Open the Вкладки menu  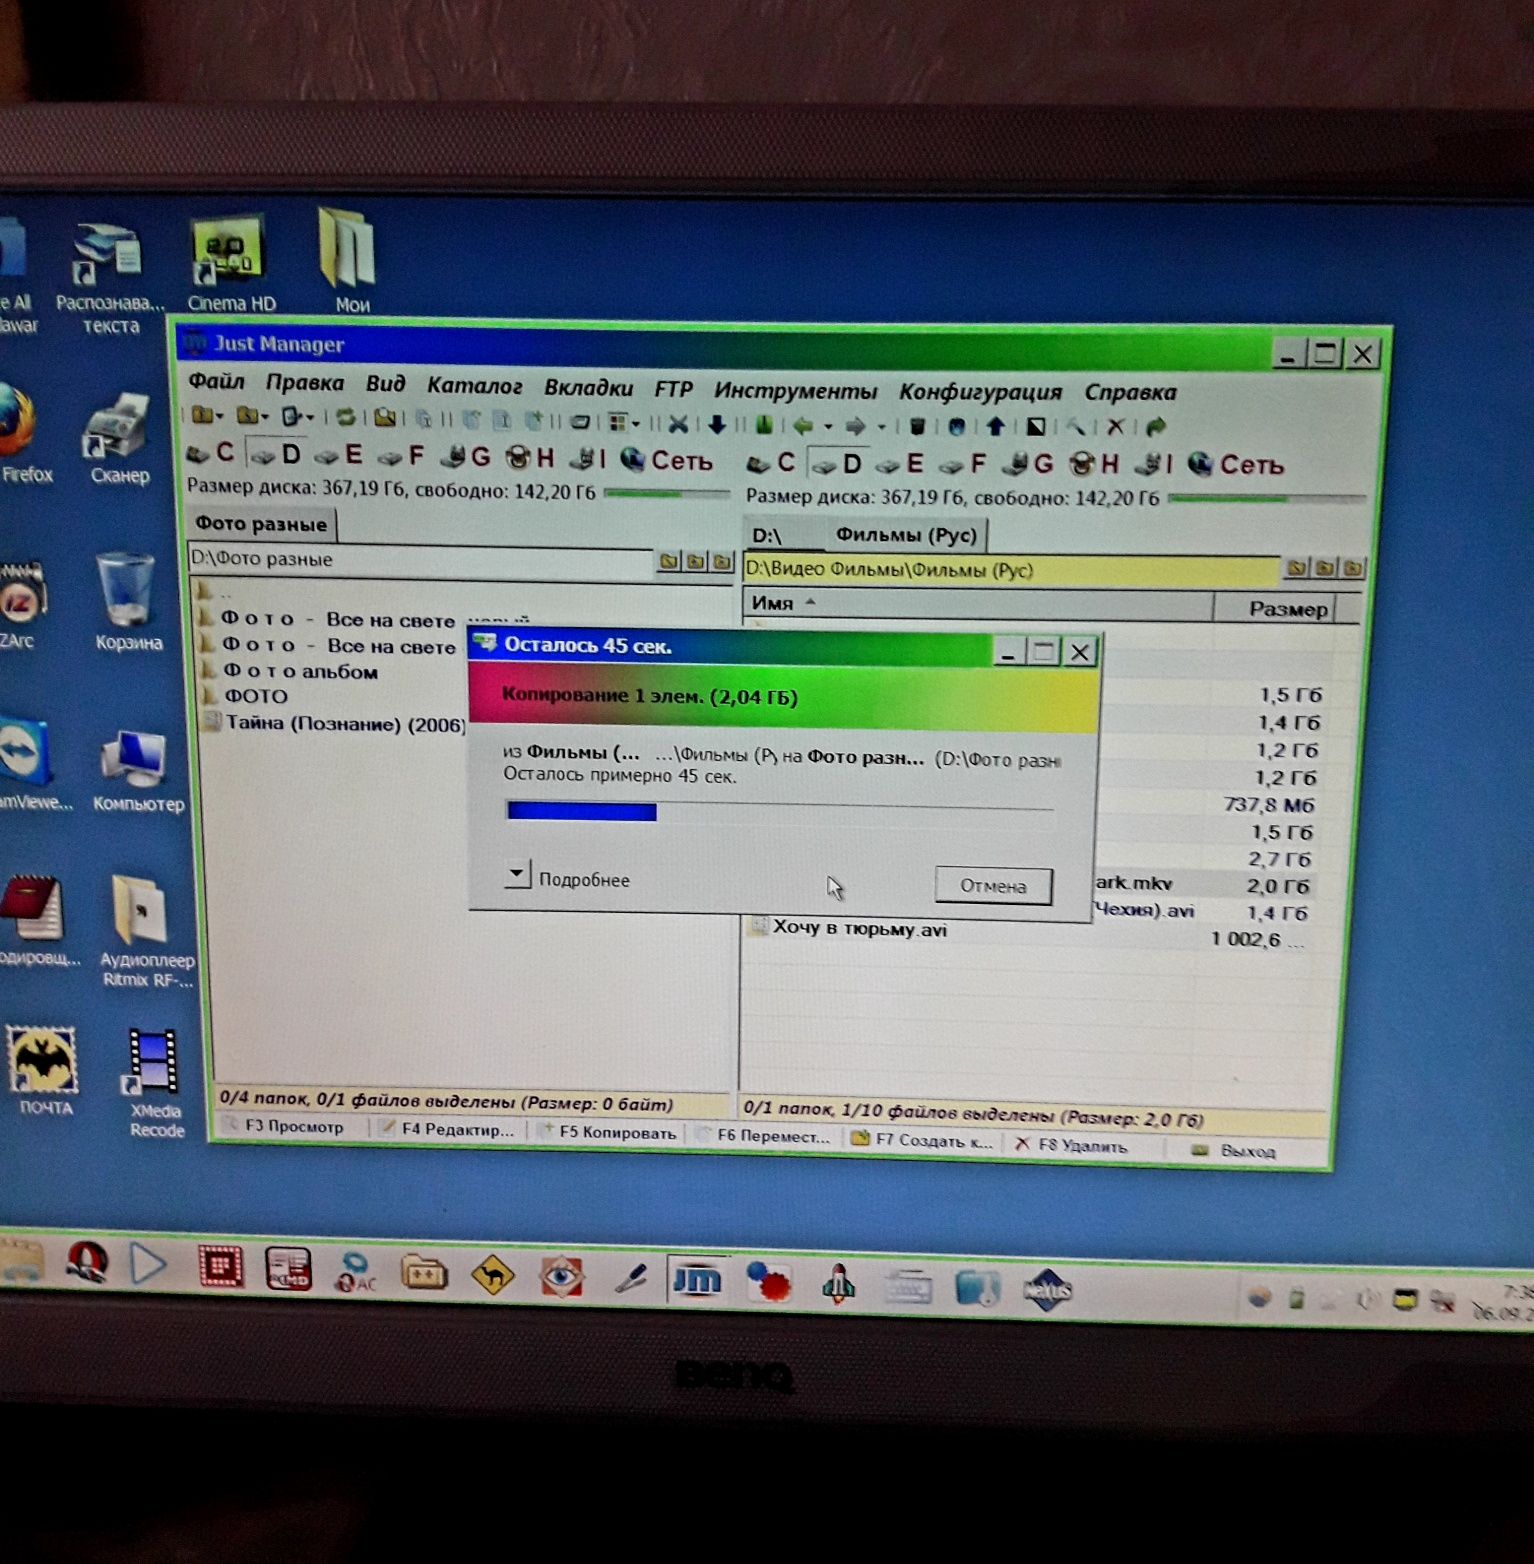588,387
